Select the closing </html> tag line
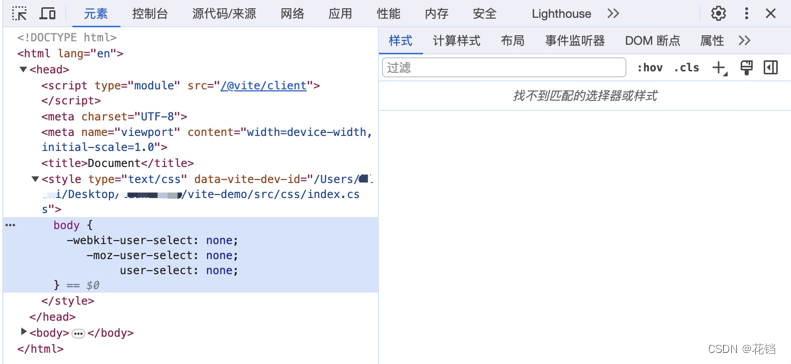791x364 pixels. pos(40,348)
